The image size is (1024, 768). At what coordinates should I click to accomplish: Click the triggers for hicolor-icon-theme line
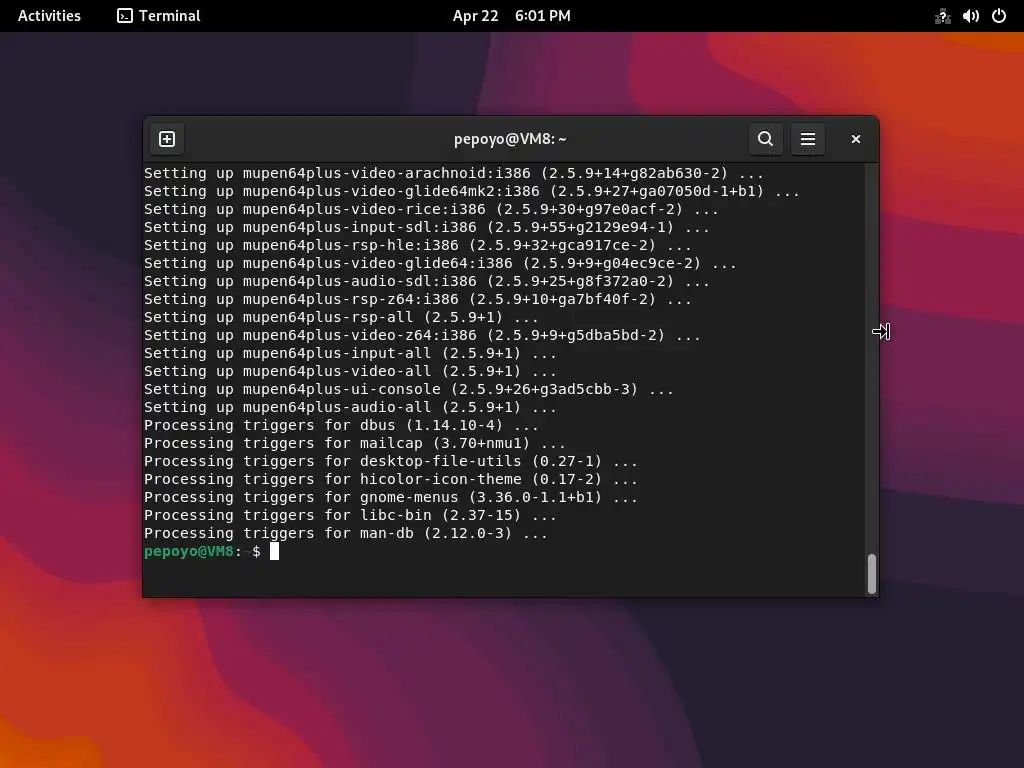pyautogui.click(x=391, y=479)
